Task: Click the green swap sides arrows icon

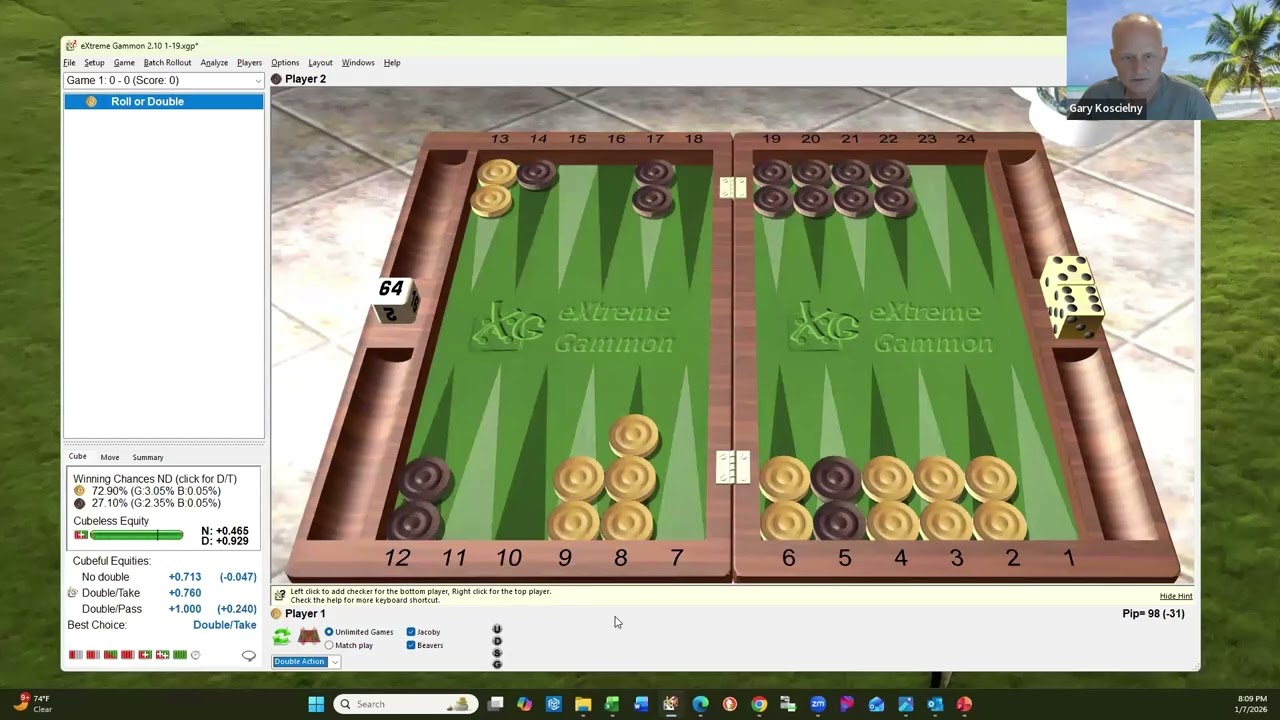Action: 282,636
